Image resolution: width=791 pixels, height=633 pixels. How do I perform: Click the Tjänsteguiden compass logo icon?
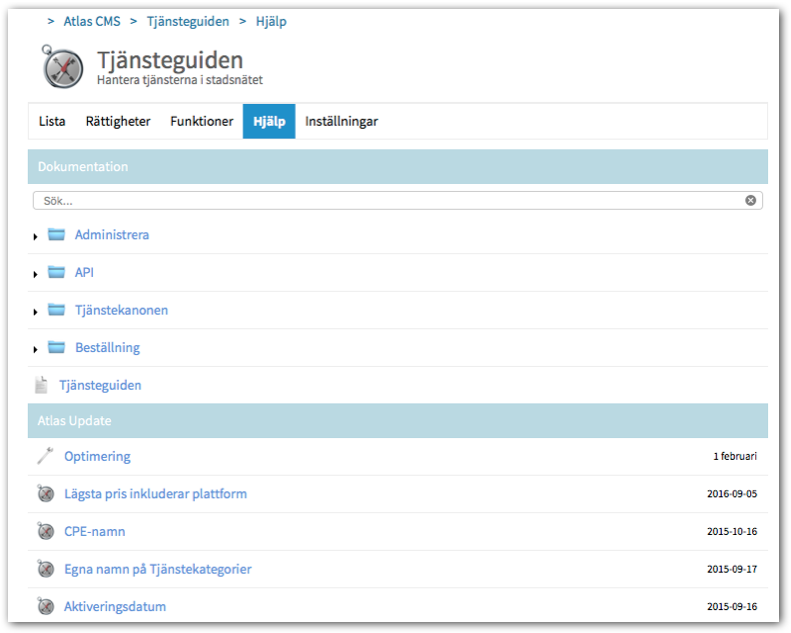click(63, 66)
